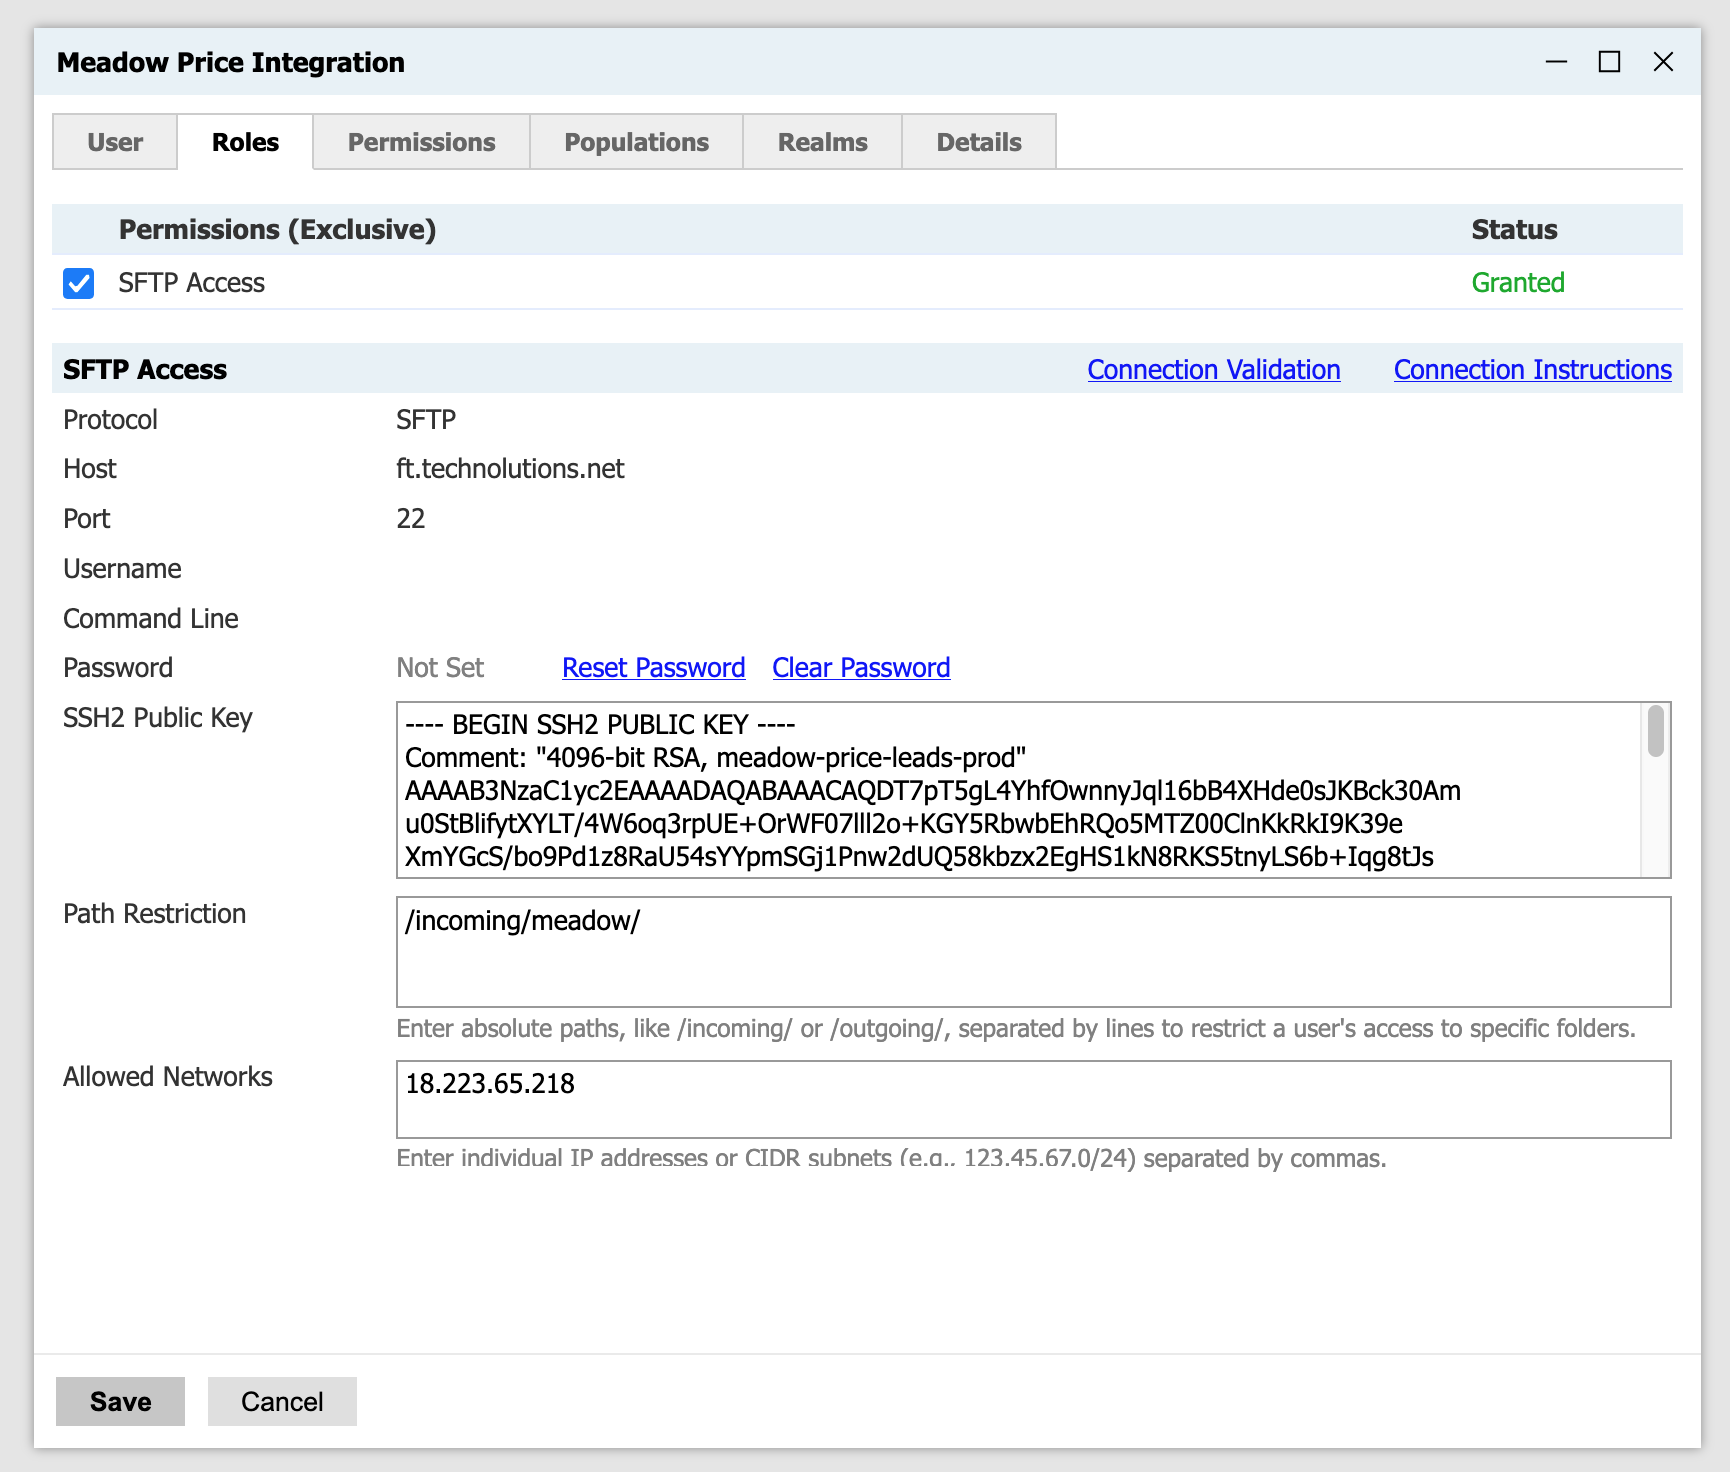Click the Granted status text
Image resolution: width=1730 pixels, height=1472 pixels.
pyautogui.click(x=1518, y=283)
